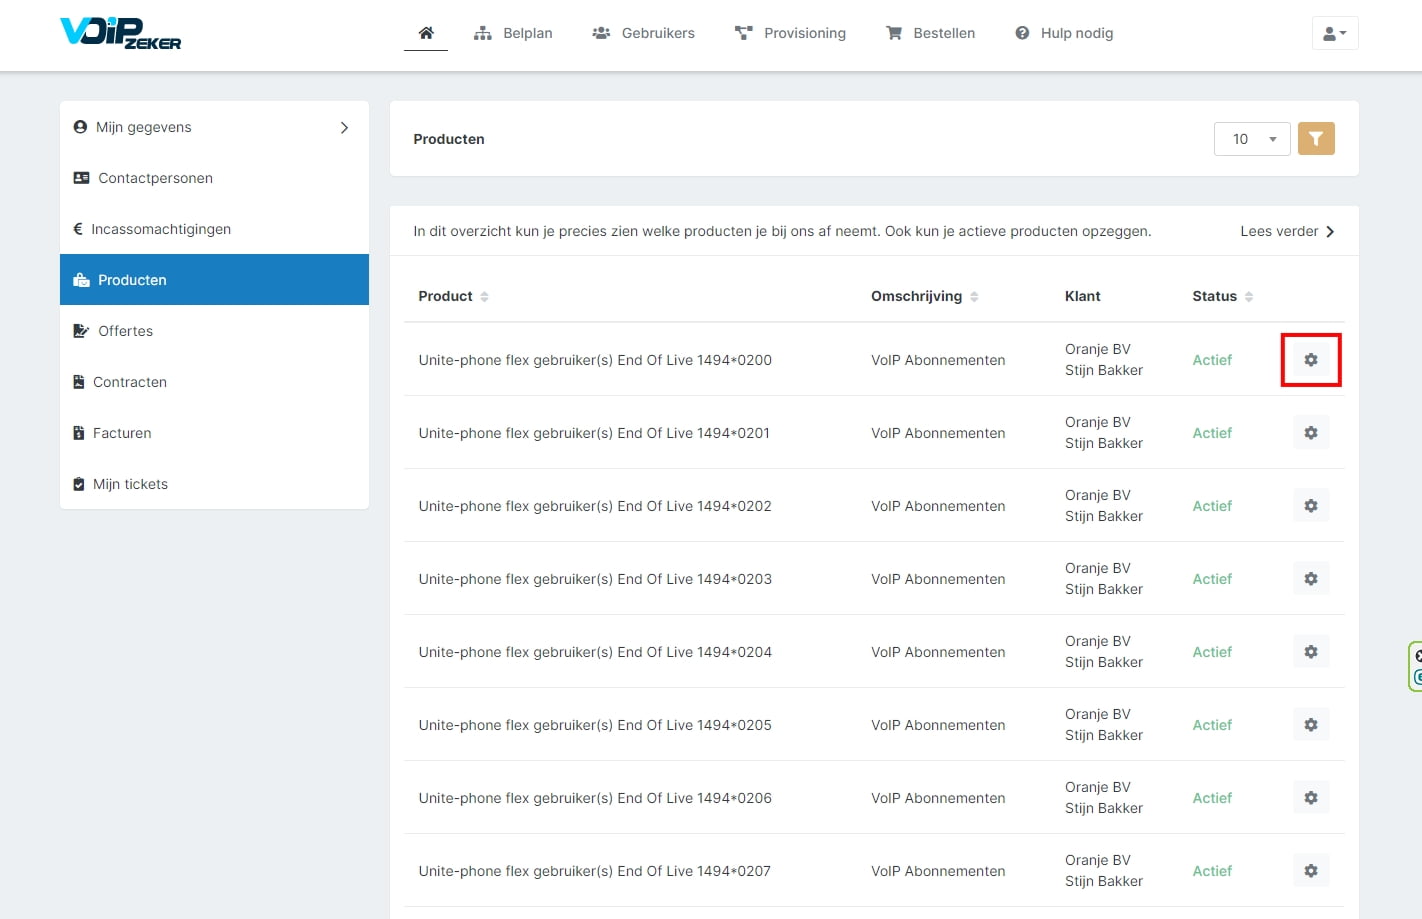
Task: Go to the home icon tab
Action: [426, 33]
